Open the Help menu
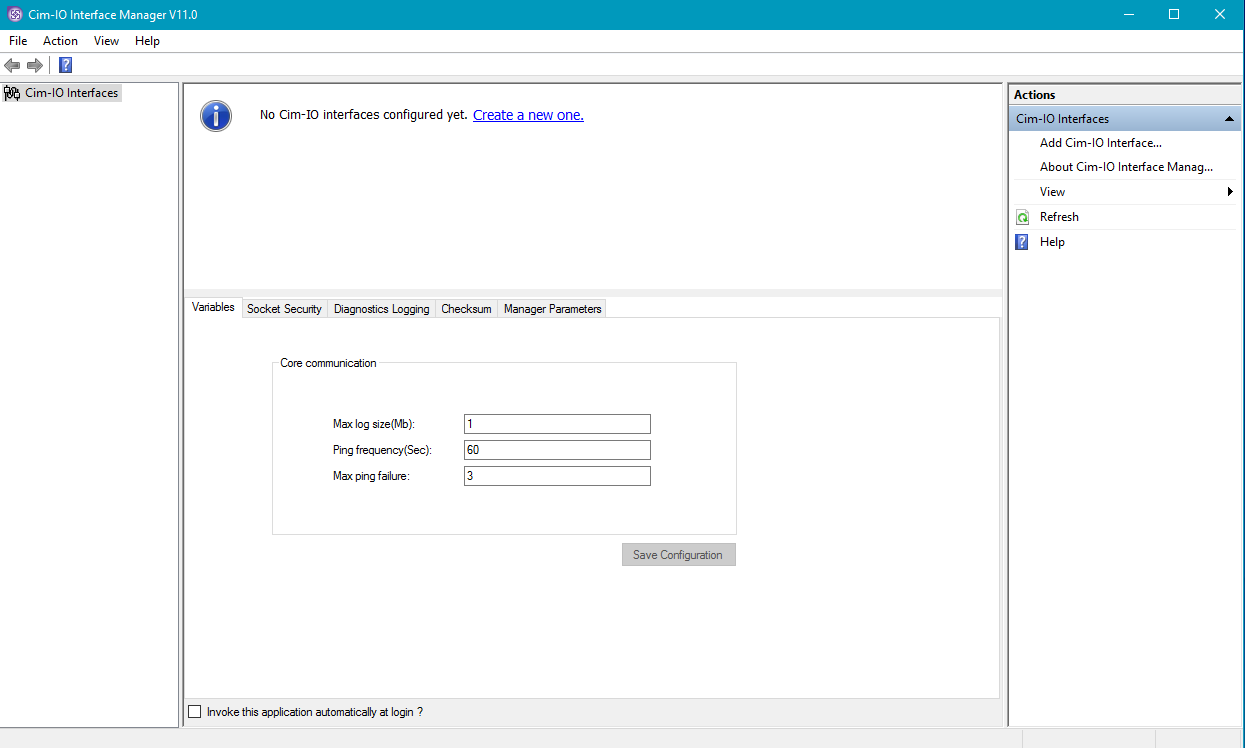Screen dimensions: 1245x748 click(147, 41)
